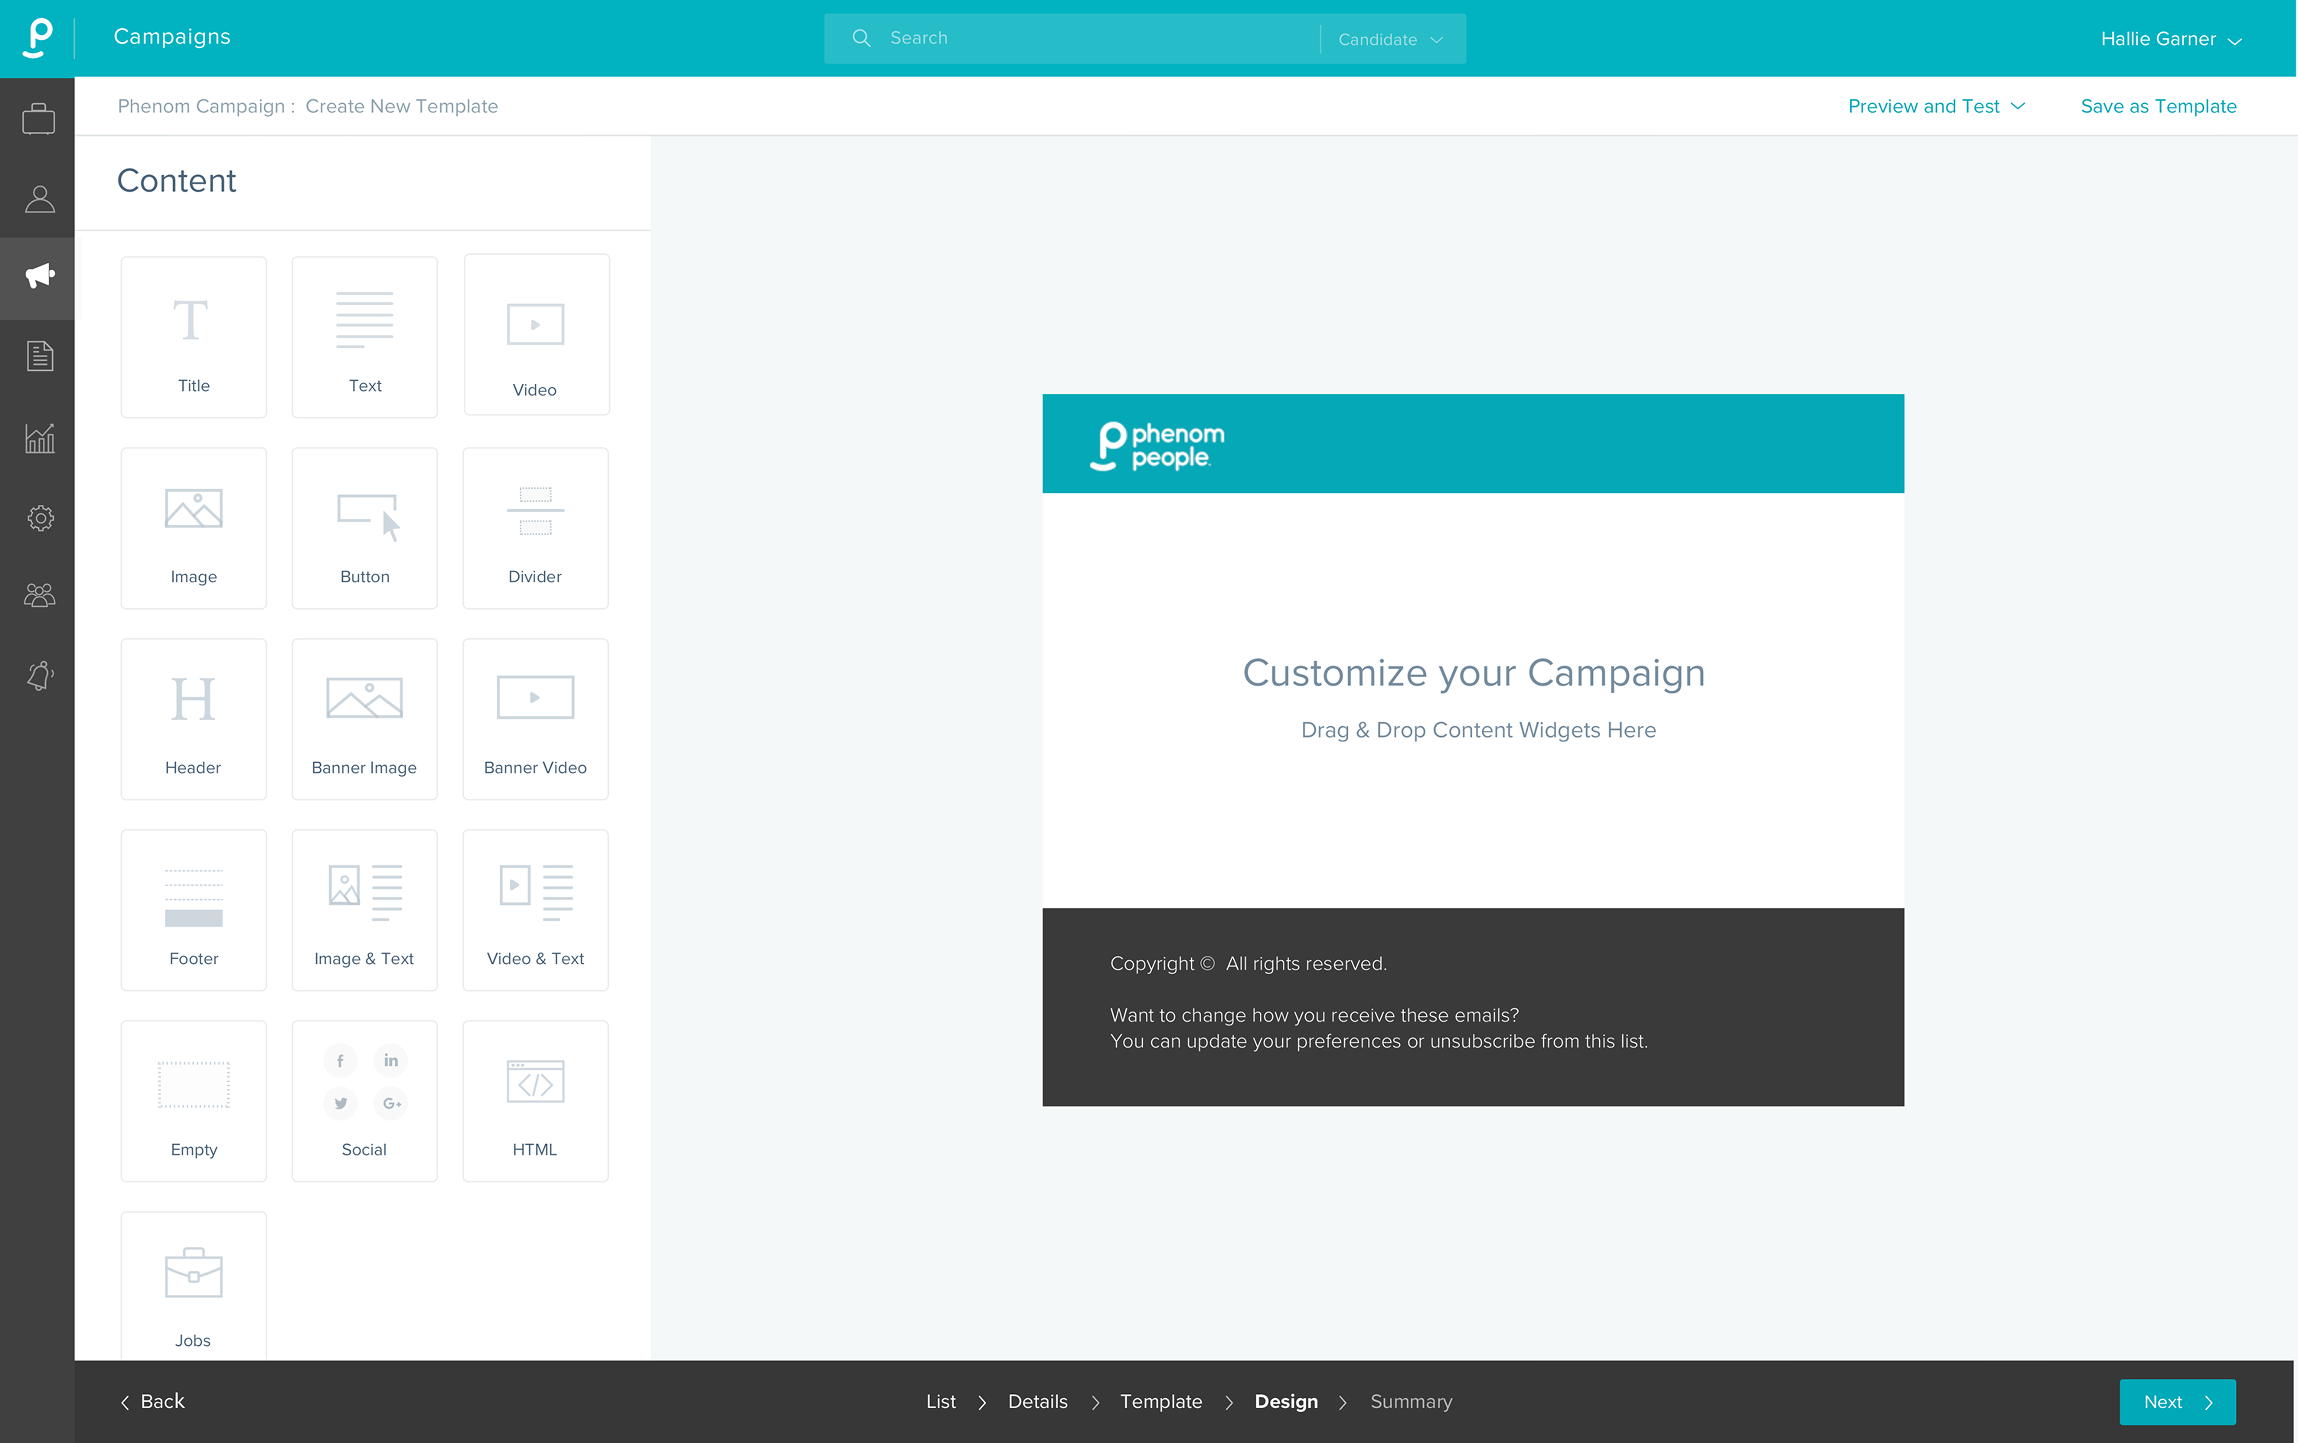Select the Banner Video widget
The image size is (2298, 1443).
click(x=535, y=719)
